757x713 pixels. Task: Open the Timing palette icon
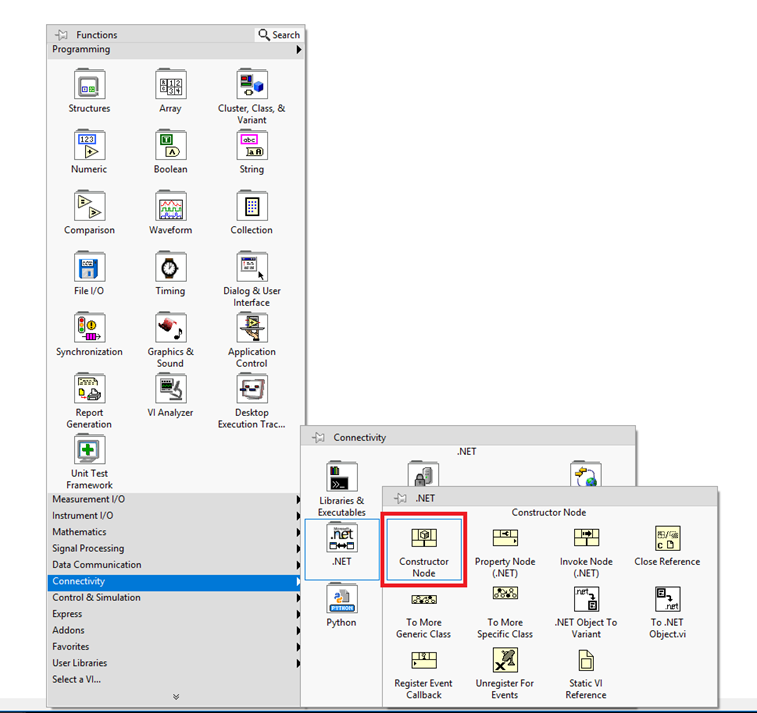coord(170,268)
